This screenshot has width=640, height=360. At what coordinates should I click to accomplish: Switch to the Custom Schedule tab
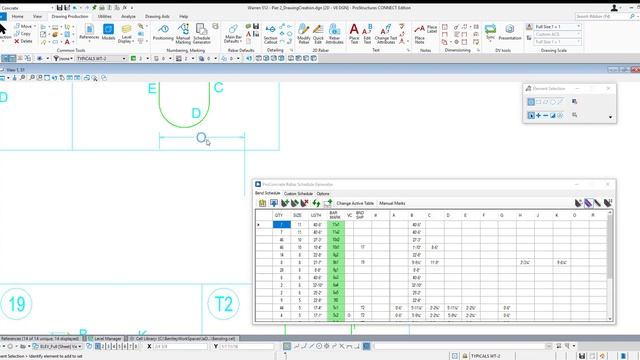point(298,194)
